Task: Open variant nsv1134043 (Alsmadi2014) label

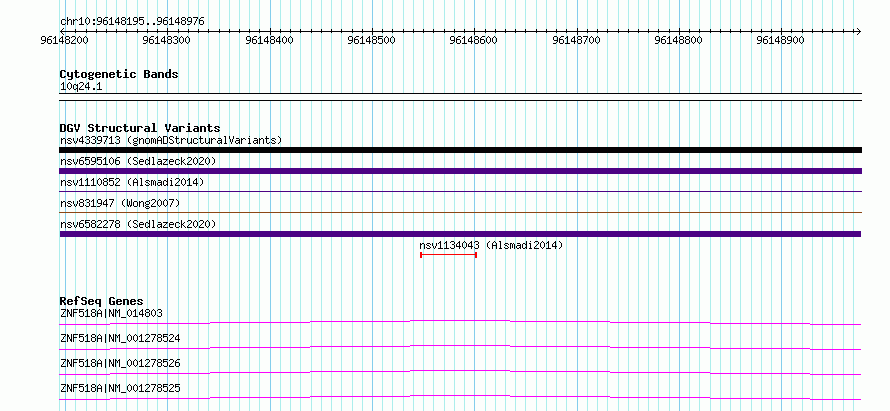Action: 491,245
